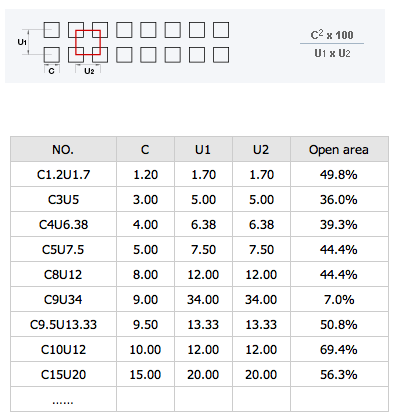Click the red square in the diagram
This screenshot has width=398, height=419.
[x=88, y=42]
